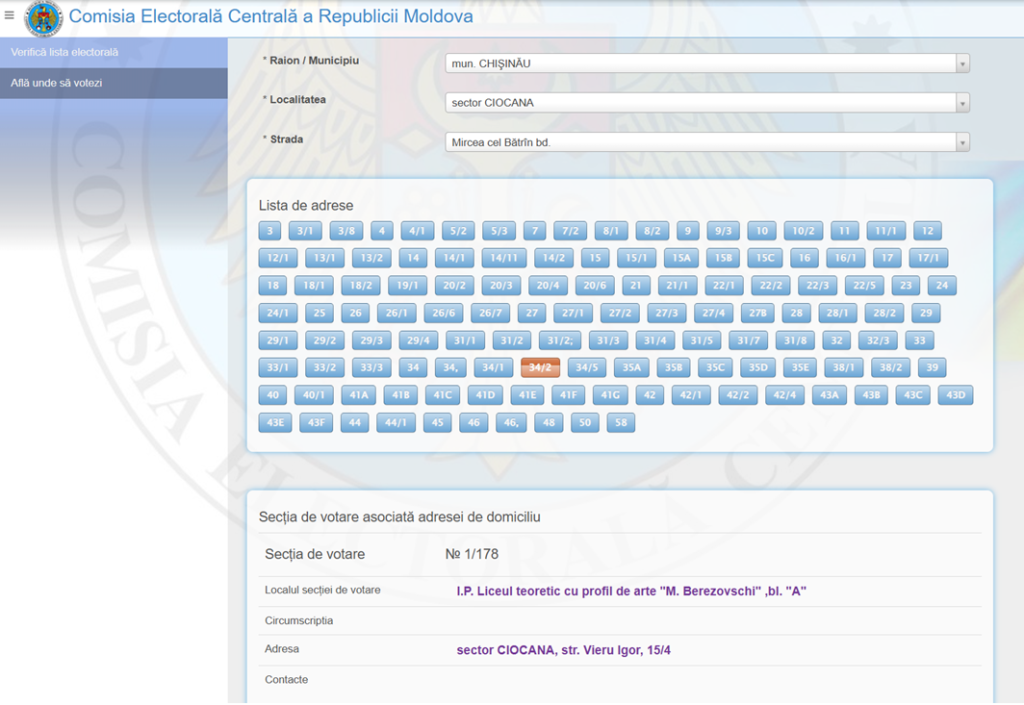Select the highlighted address 34/2

(540, 368)
